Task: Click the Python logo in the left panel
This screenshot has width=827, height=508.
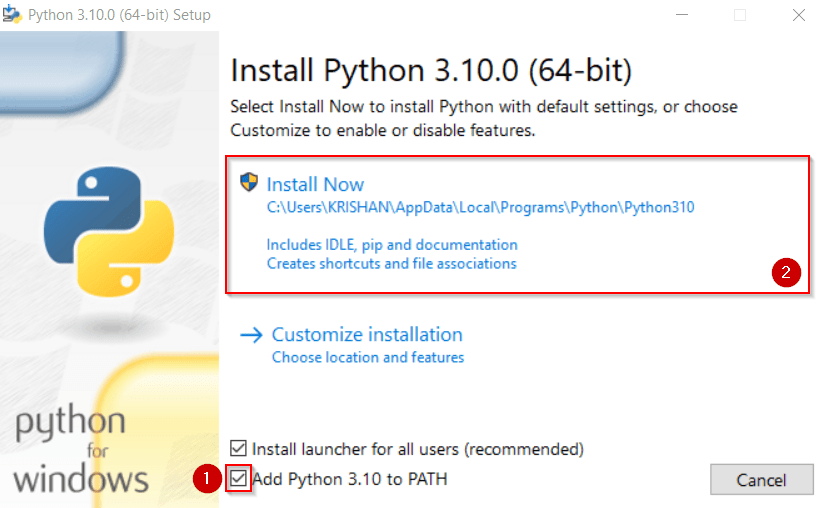Action: 109,231
